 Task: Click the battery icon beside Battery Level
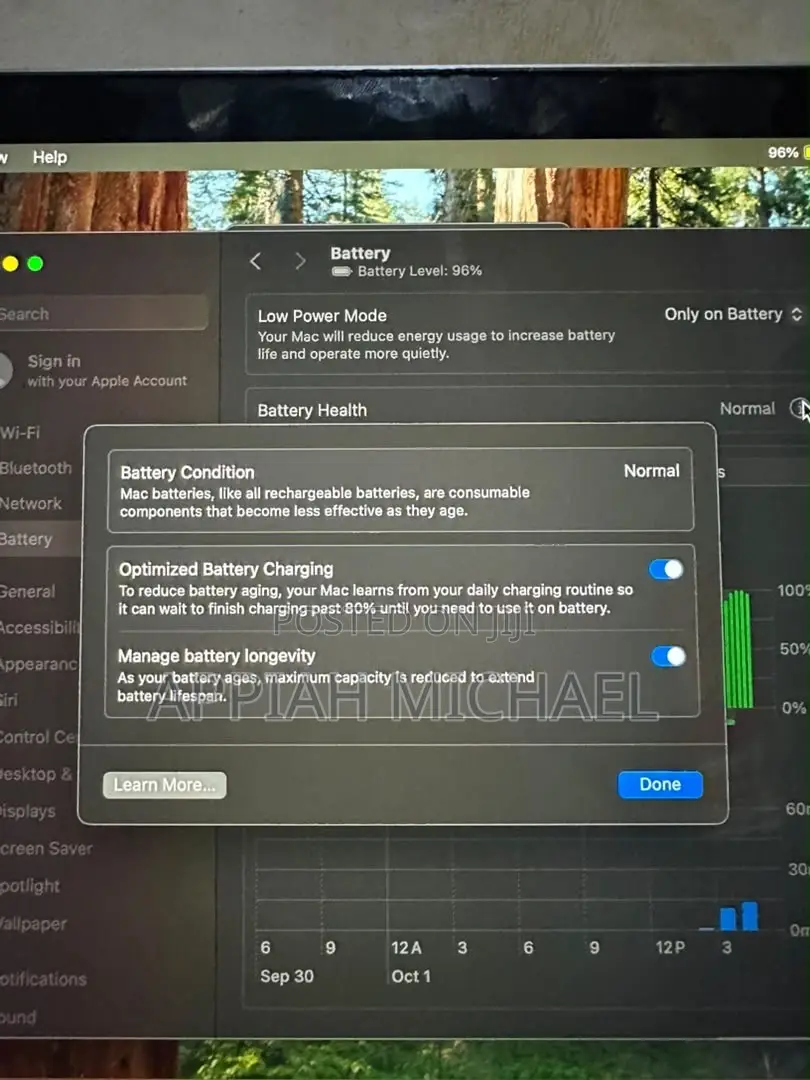(342, 271)
